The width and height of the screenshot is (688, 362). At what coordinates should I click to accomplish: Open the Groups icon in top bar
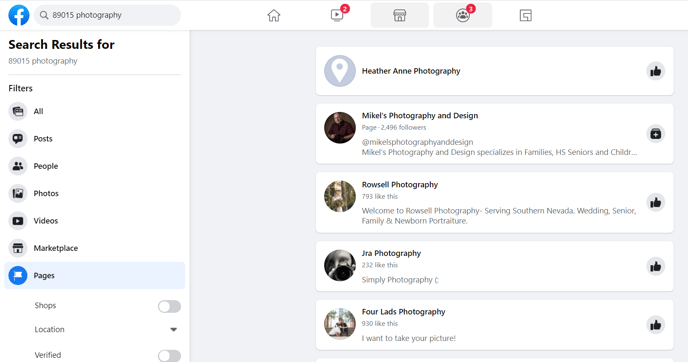462,15
